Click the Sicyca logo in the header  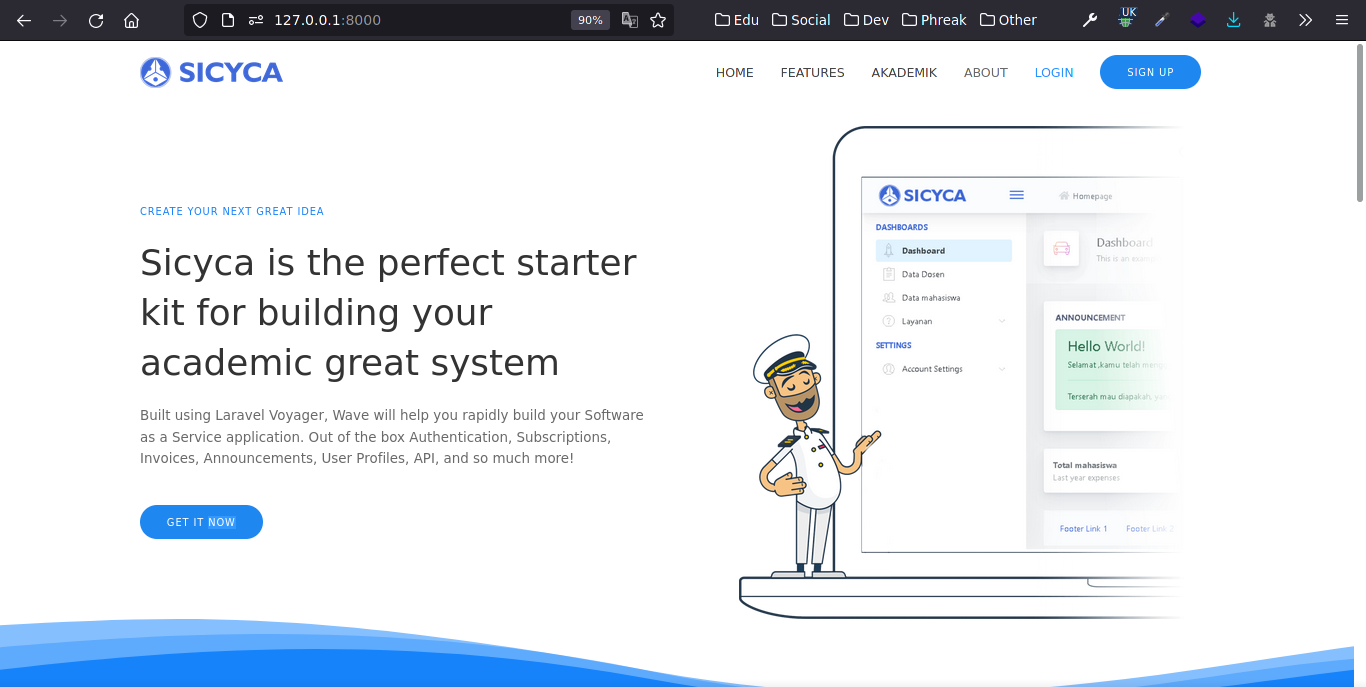211,72
